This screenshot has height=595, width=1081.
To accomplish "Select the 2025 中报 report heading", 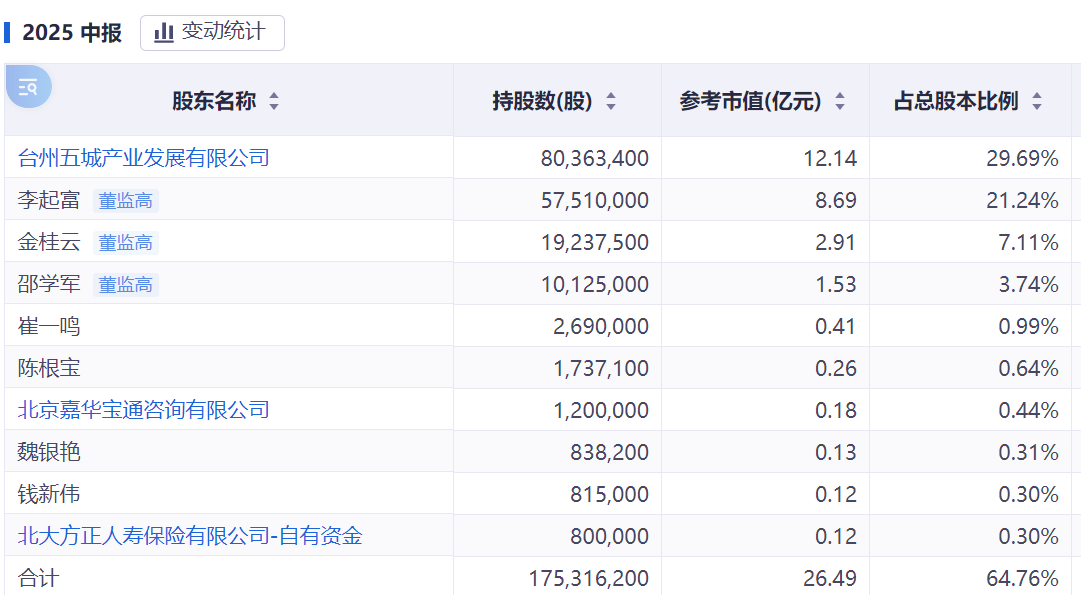I will 72,33.
